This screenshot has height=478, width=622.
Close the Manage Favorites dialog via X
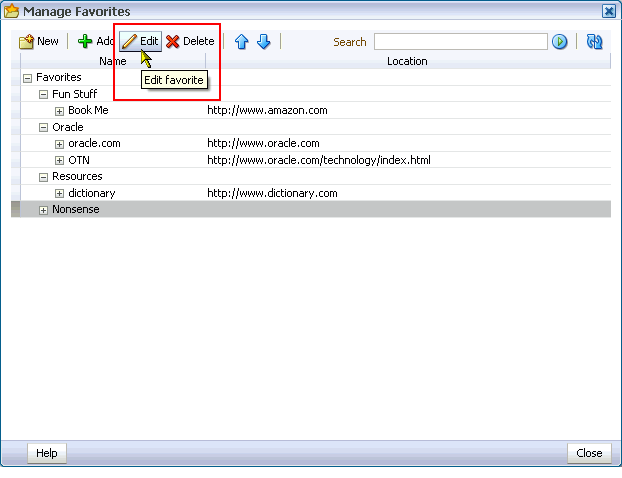point(609,11)
